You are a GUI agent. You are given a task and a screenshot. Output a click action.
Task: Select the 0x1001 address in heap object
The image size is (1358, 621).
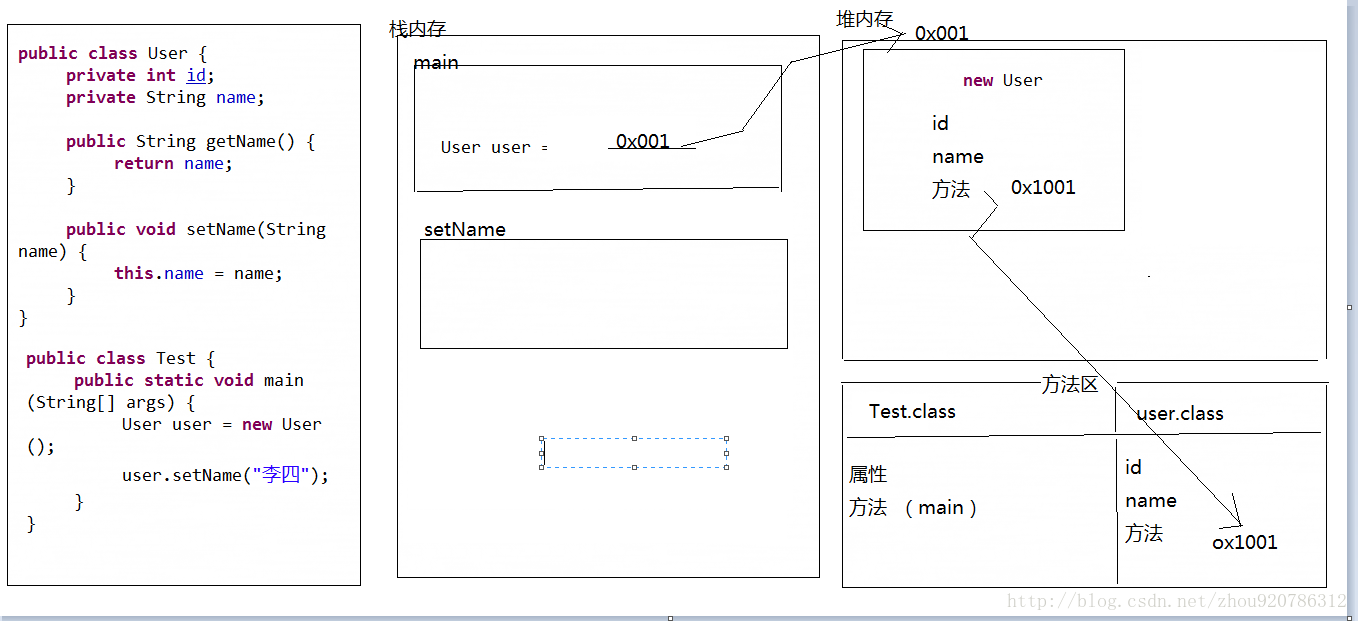pyautogui.click(x=1043, y=188)
